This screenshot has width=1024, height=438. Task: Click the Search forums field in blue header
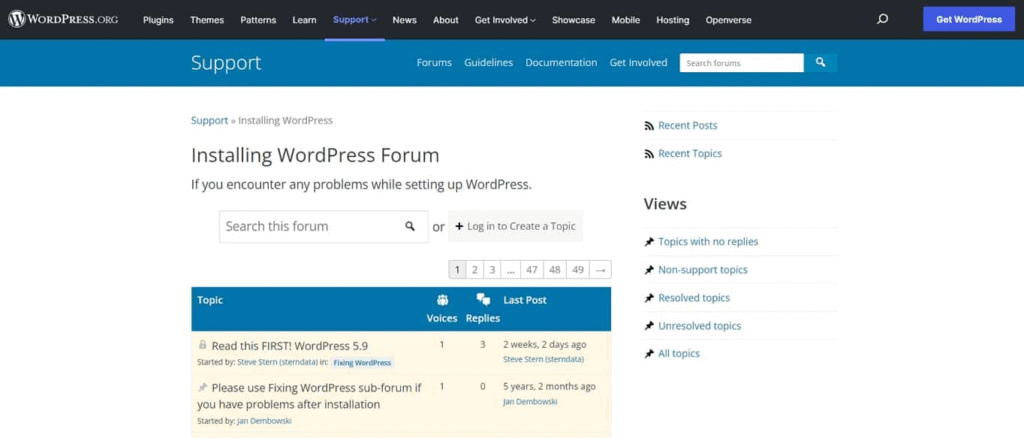(x=742, y=63)
